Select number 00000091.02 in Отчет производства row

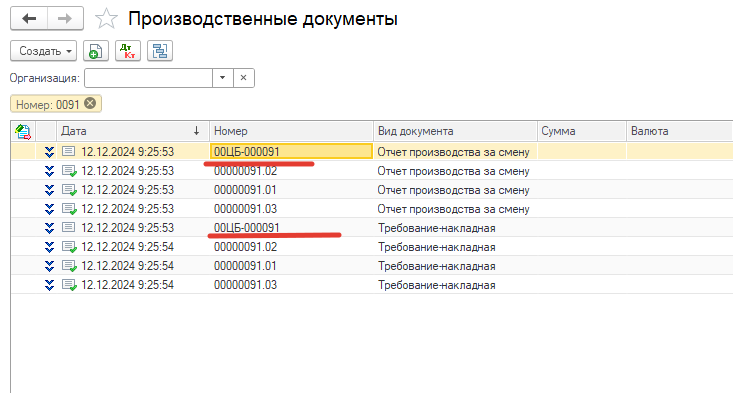(245, 171)
